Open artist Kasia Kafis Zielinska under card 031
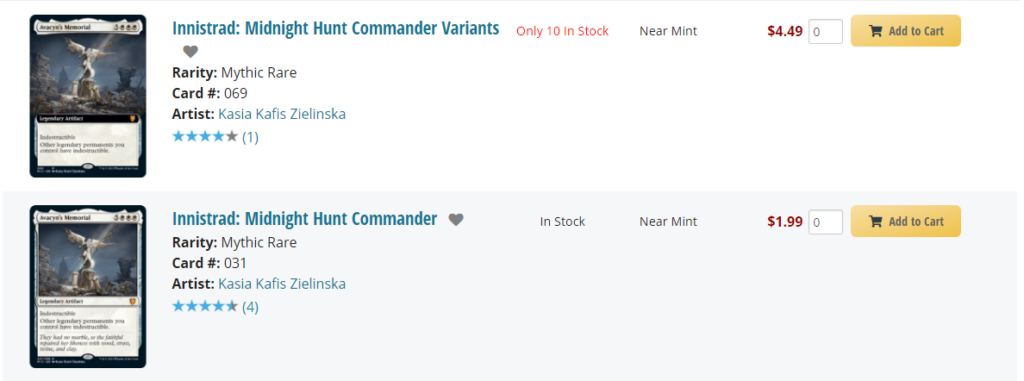Viewport: 1024px width, 381px height. coord(282,284)
